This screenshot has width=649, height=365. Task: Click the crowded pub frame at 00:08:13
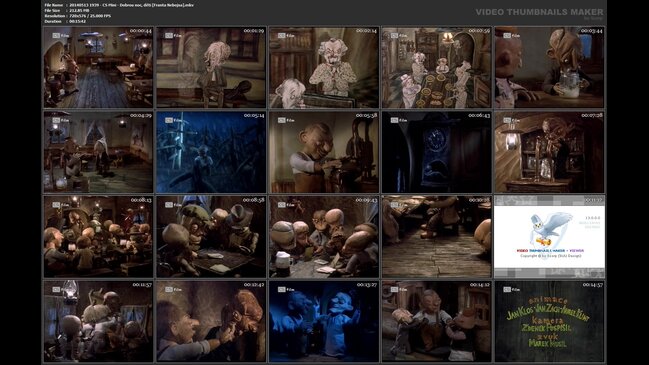pyautogui.click(x=98, y=237)
